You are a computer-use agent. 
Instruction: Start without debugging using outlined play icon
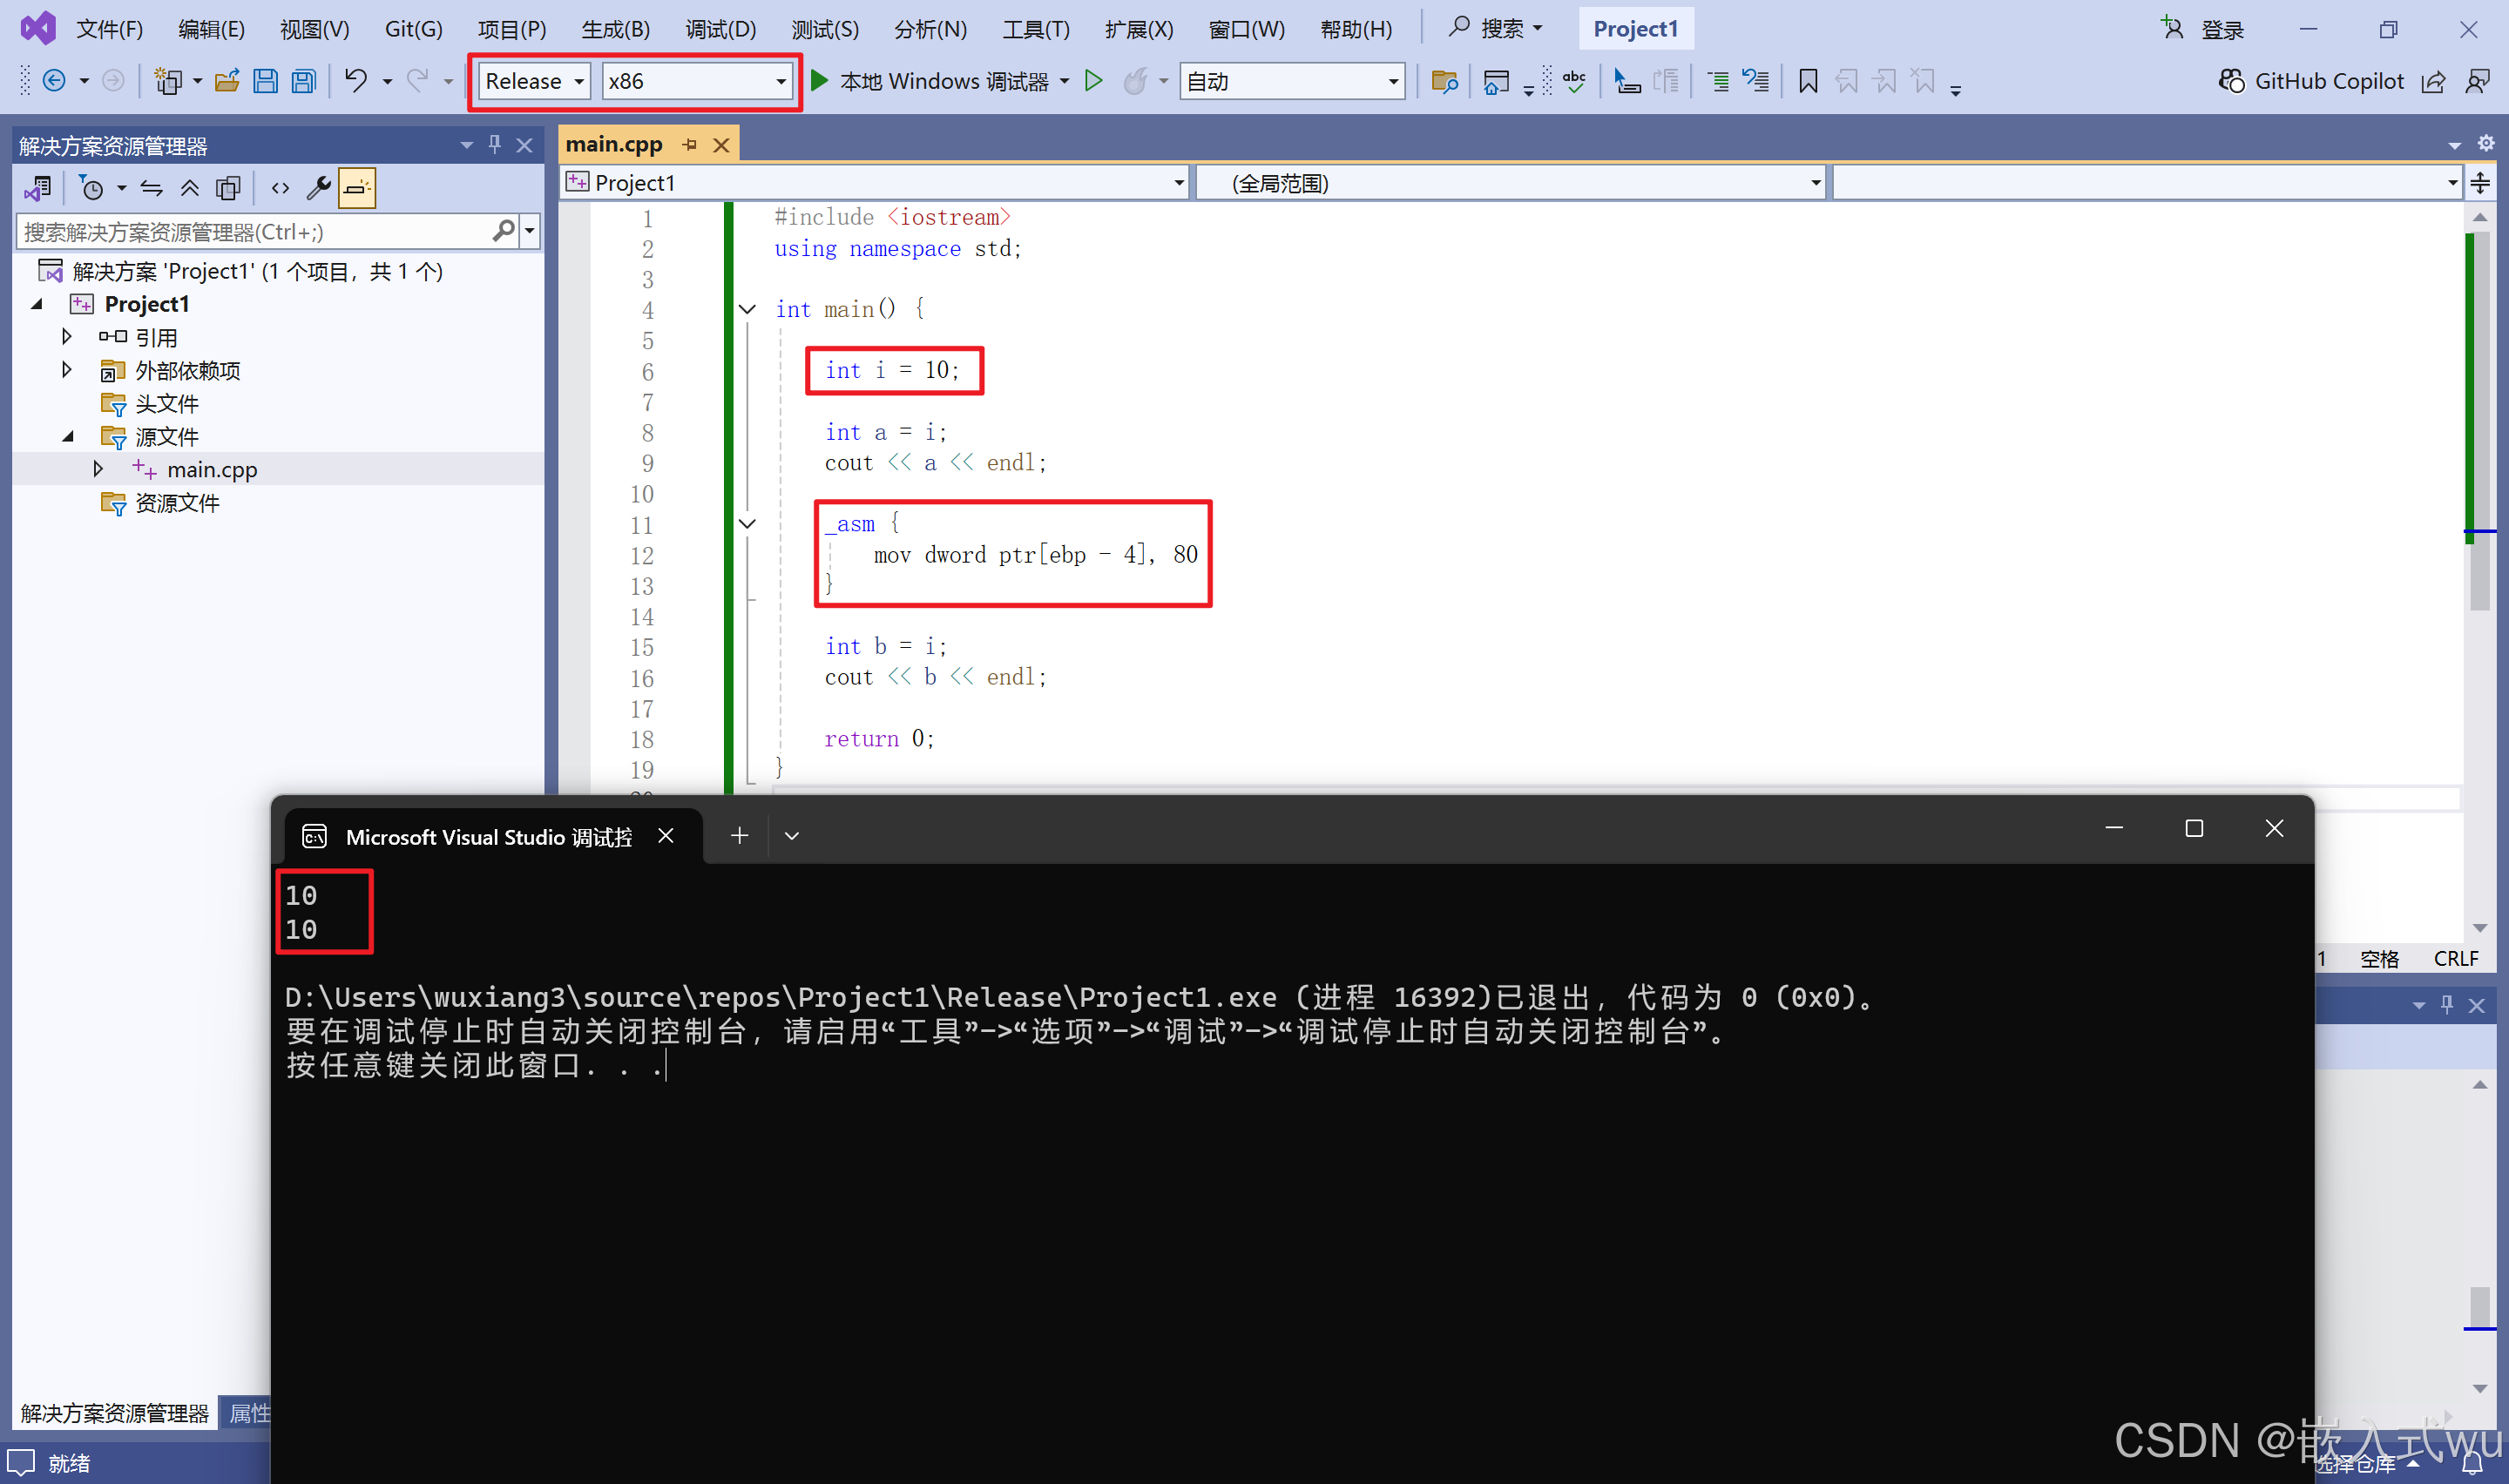pos(1094,81)
